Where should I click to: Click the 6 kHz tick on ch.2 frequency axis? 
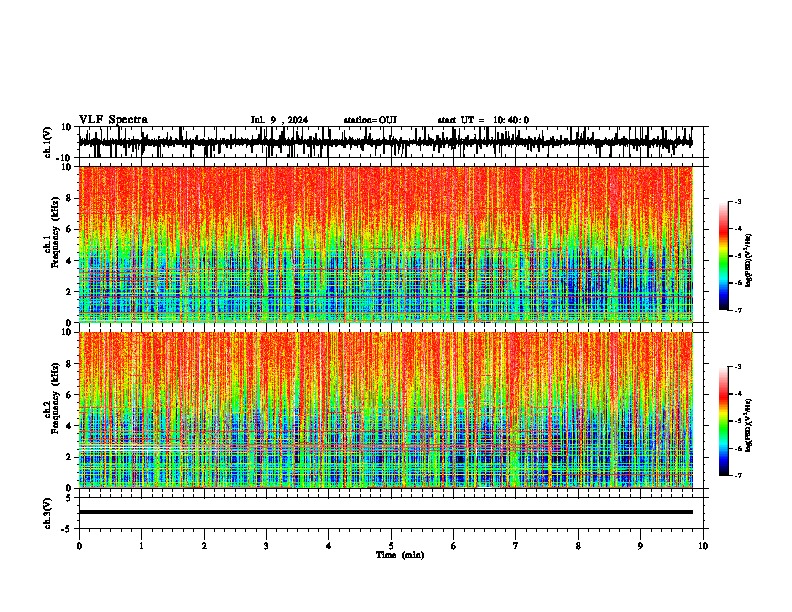click(x=69, y=395)
